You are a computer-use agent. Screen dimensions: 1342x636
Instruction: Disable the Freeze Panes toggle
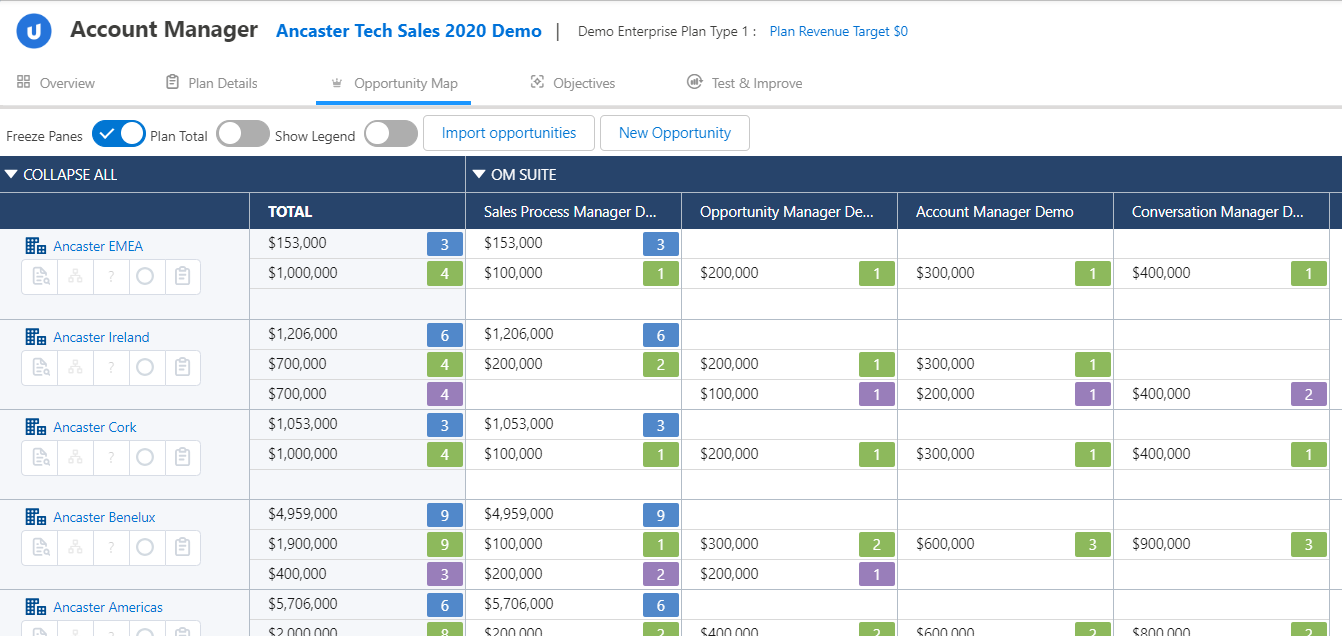(118, 134)
